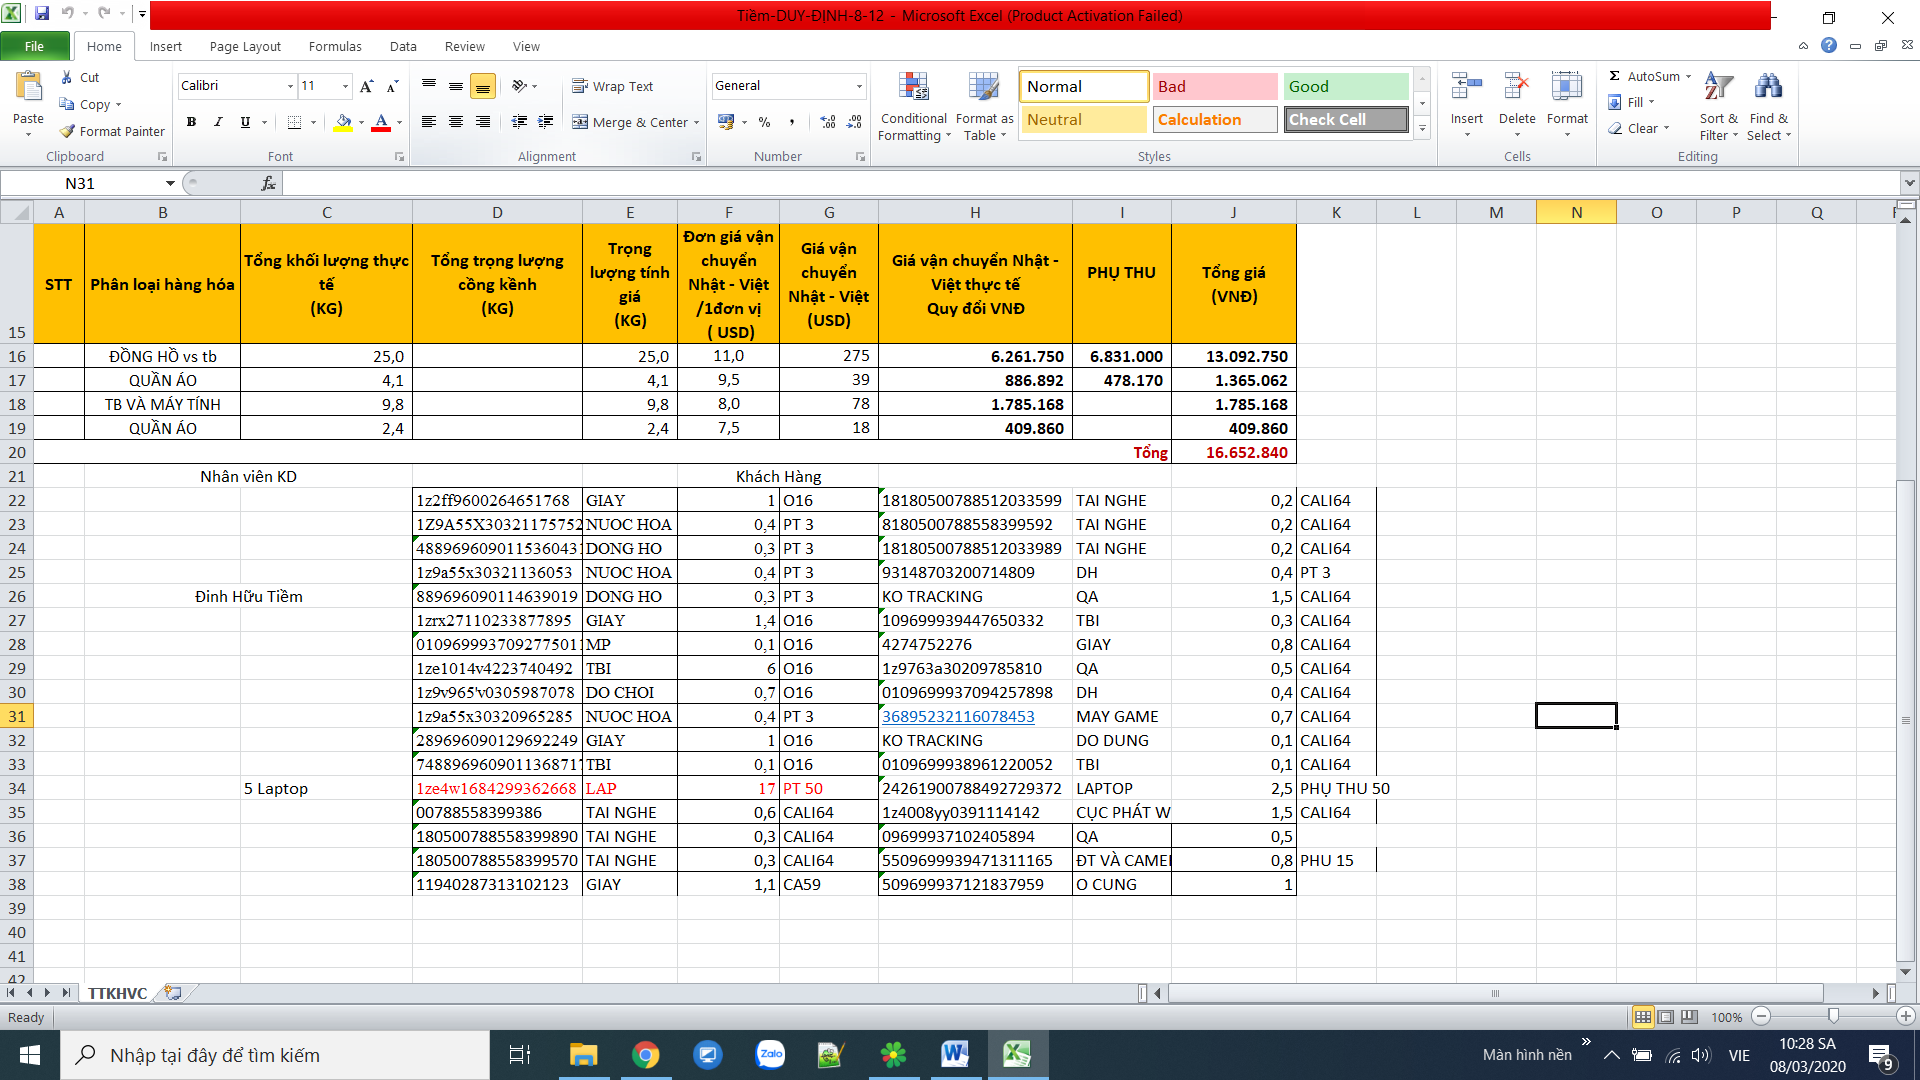The width and height of the screenshot is (1920, 1080).
Task: Select column N header
Action: [x=1576, y=212]
